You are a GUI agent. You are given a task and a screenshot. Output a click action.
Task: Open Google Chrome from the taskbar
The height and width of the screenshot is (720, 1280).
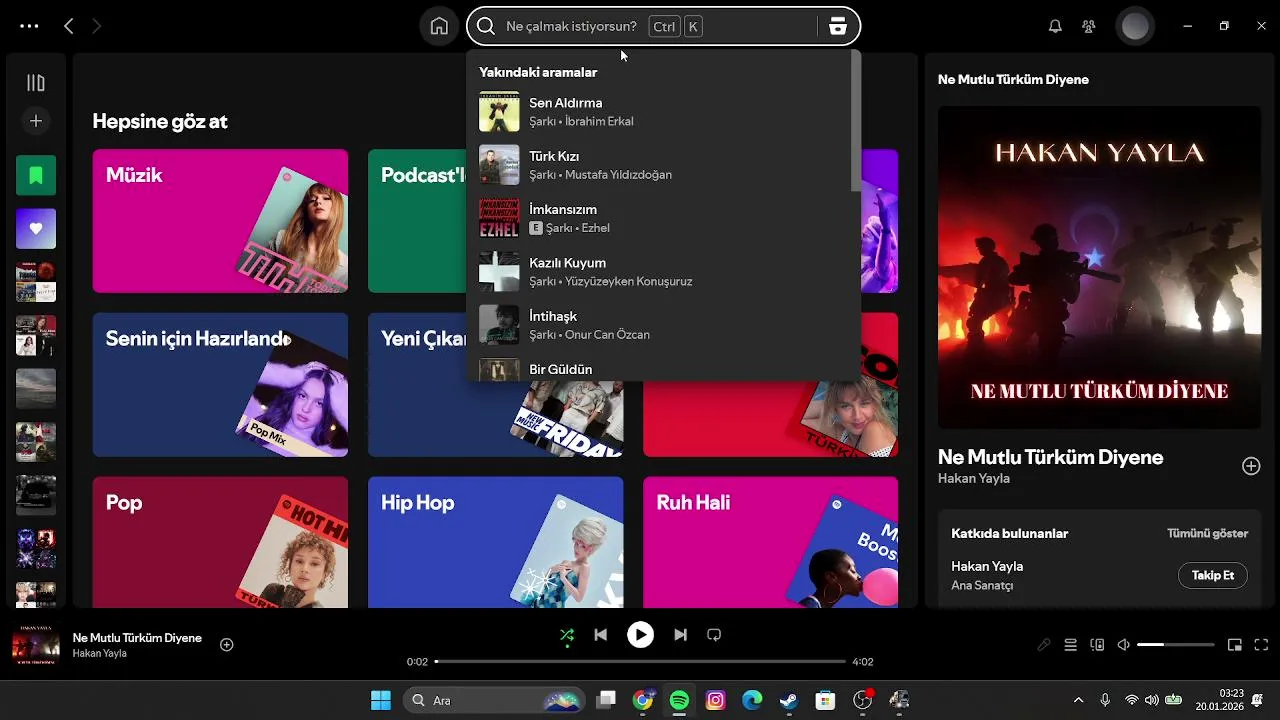pos(643,700)
